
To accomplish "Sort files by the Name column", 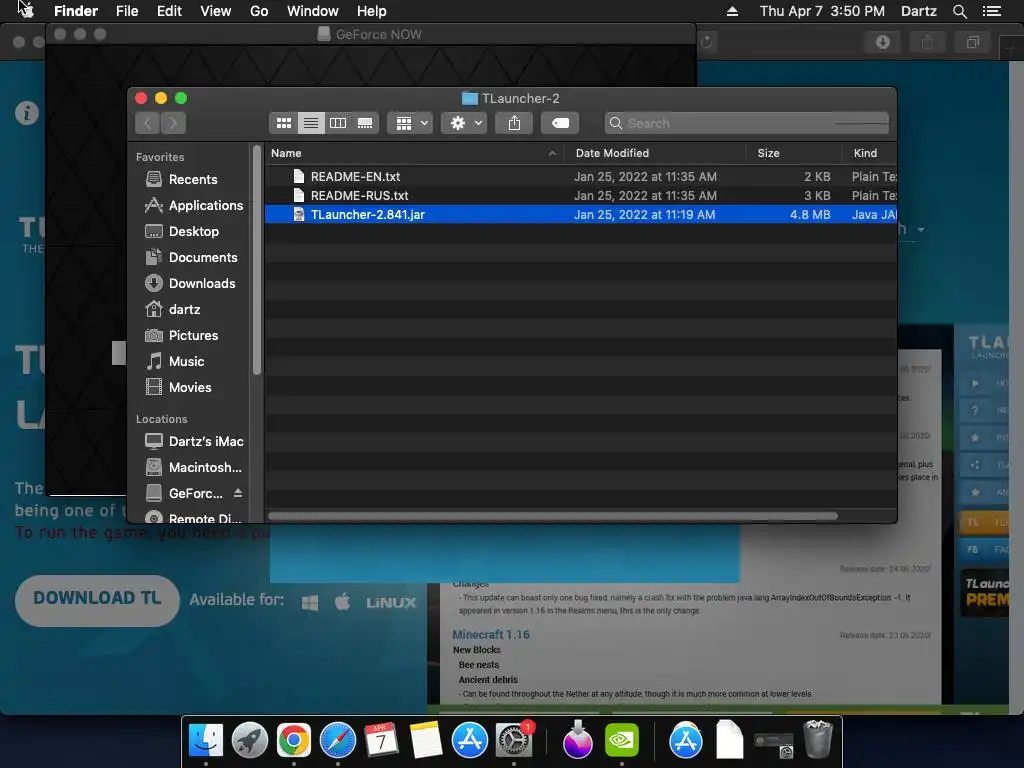I will 413,153.
